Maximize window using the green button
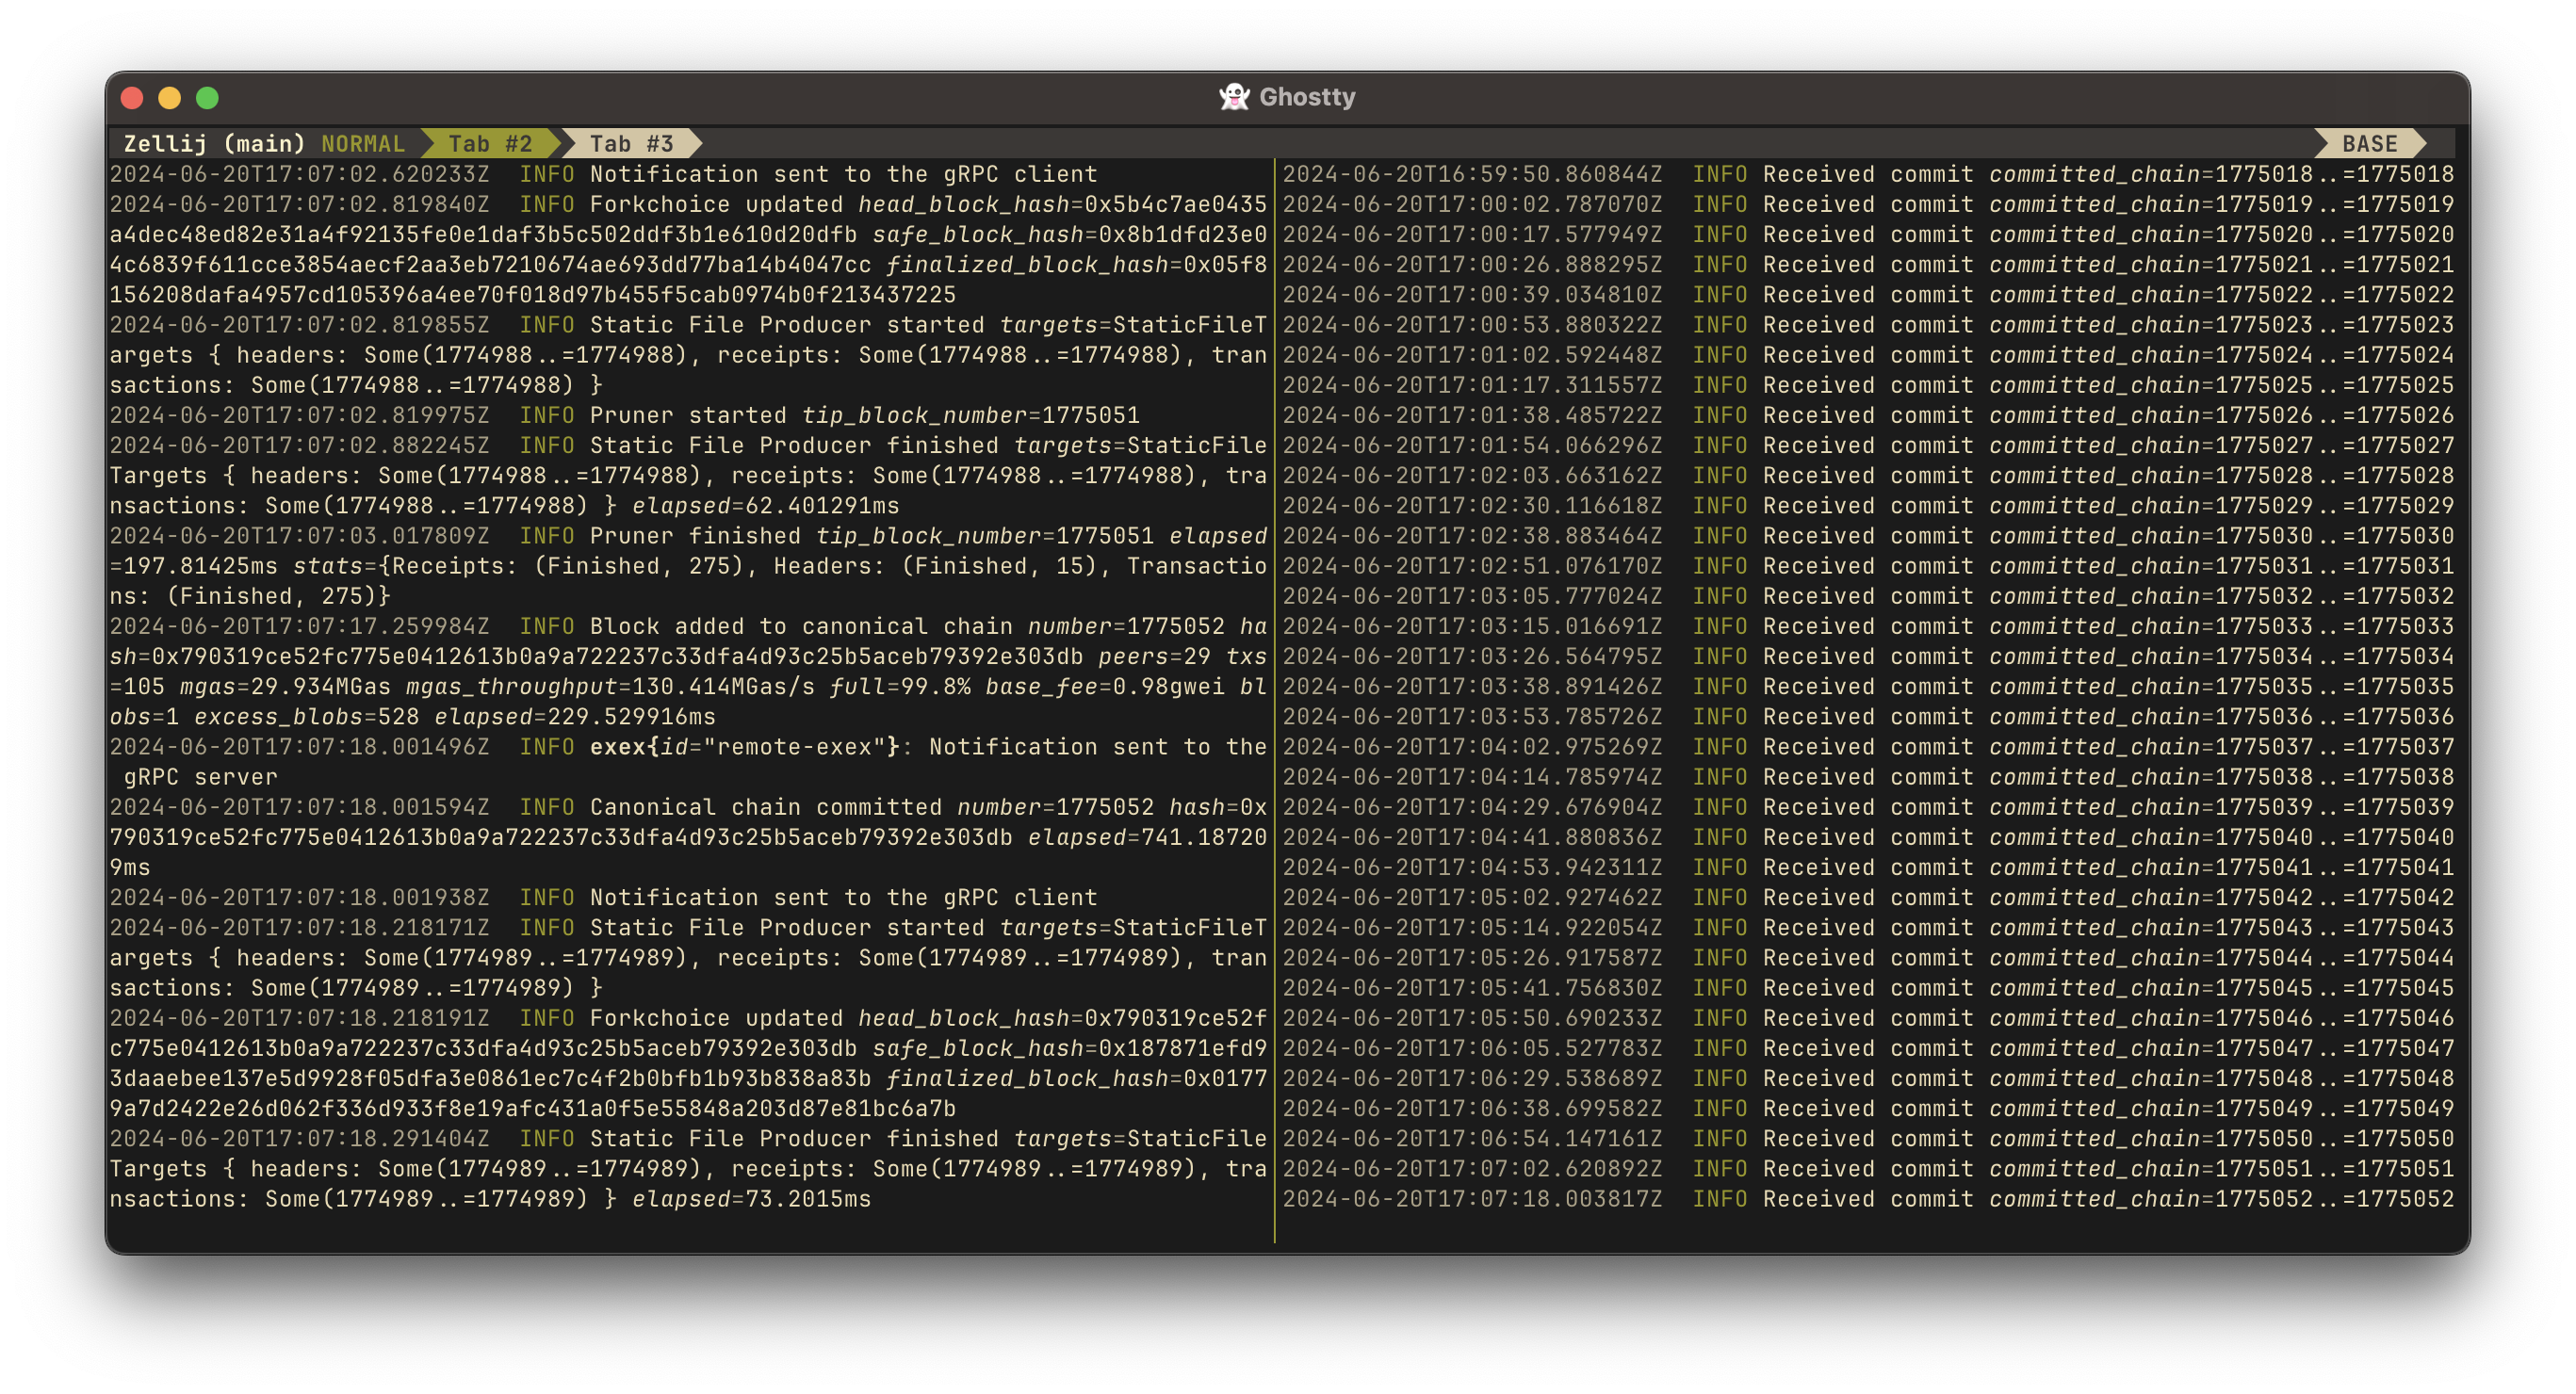Viewport: 2576px width, 1394px height. pyautogui.click(x=207, y=98)
